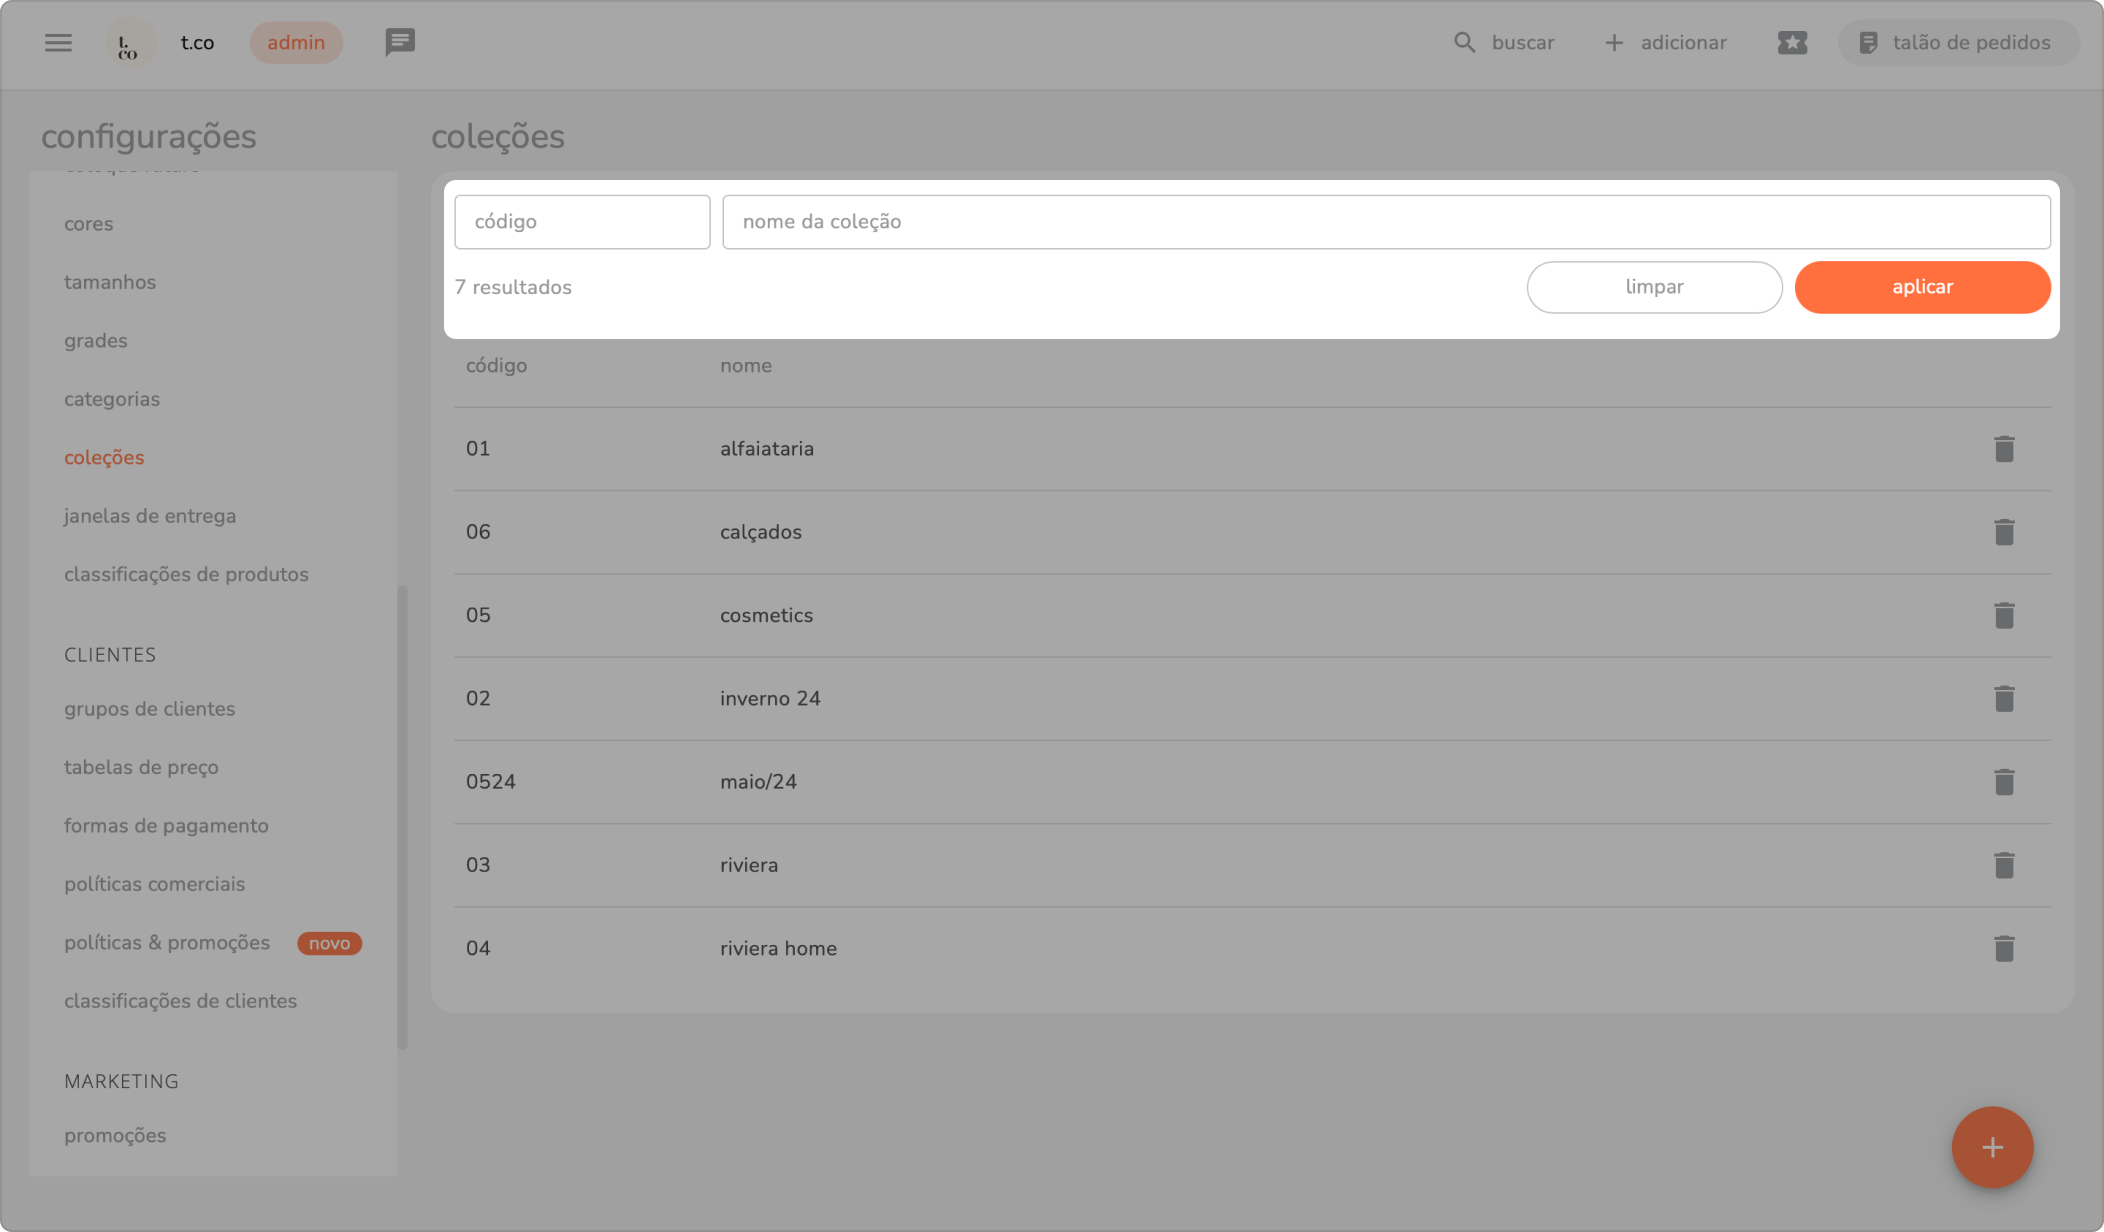Open the chat messages icon
Viewport: 2104px width, 1232px height.
400,42
